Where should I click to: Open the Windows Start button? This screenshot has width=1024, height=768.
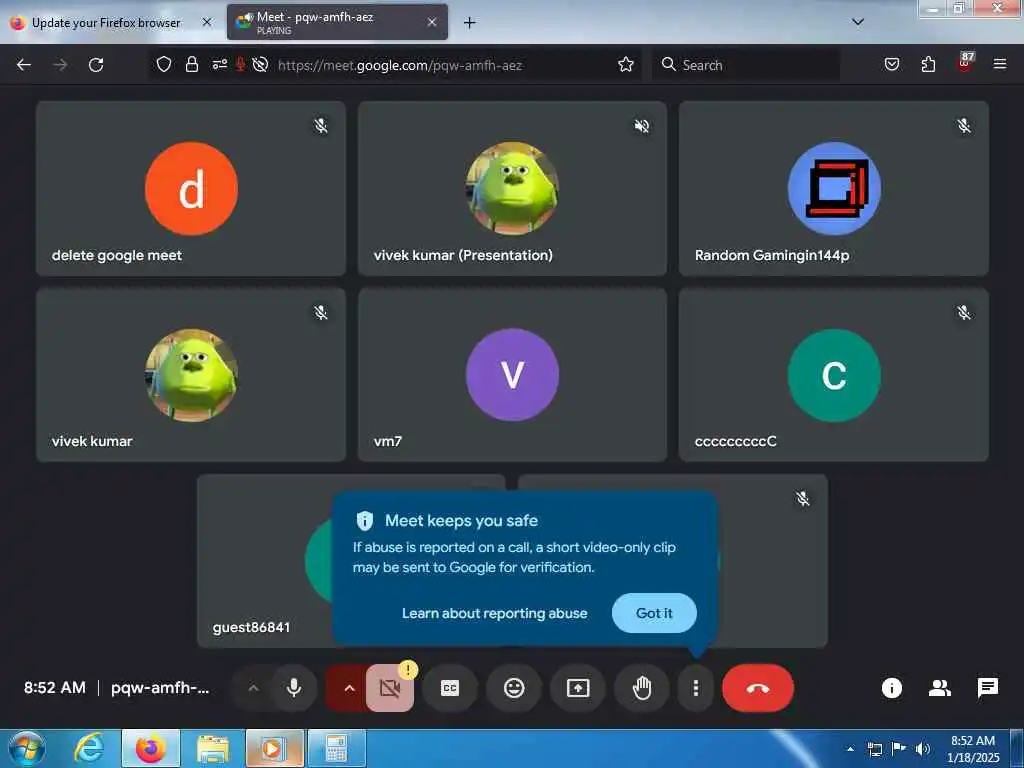(26, 748)
